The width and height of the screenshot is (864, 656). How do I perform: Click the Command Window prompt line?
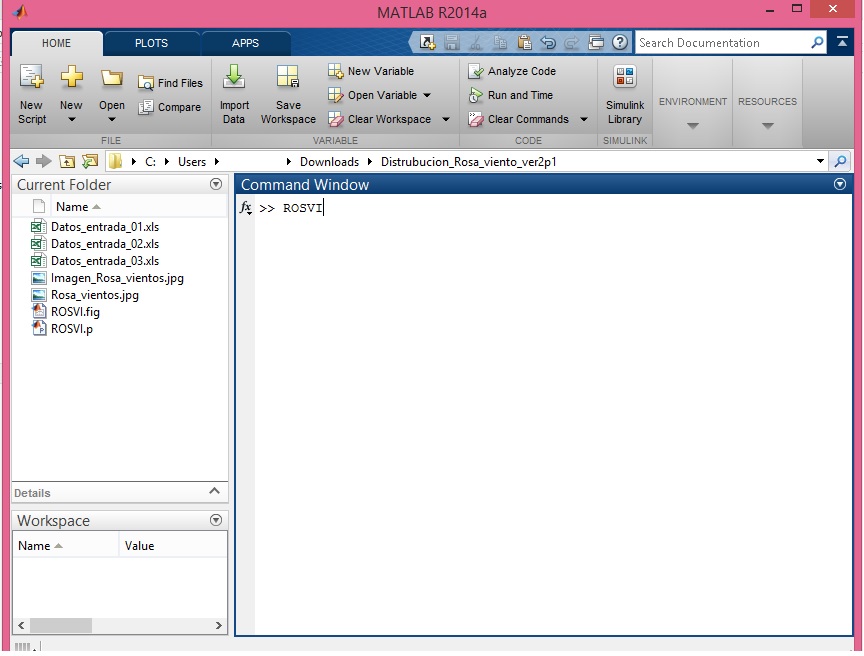click(x=551, y=208)
